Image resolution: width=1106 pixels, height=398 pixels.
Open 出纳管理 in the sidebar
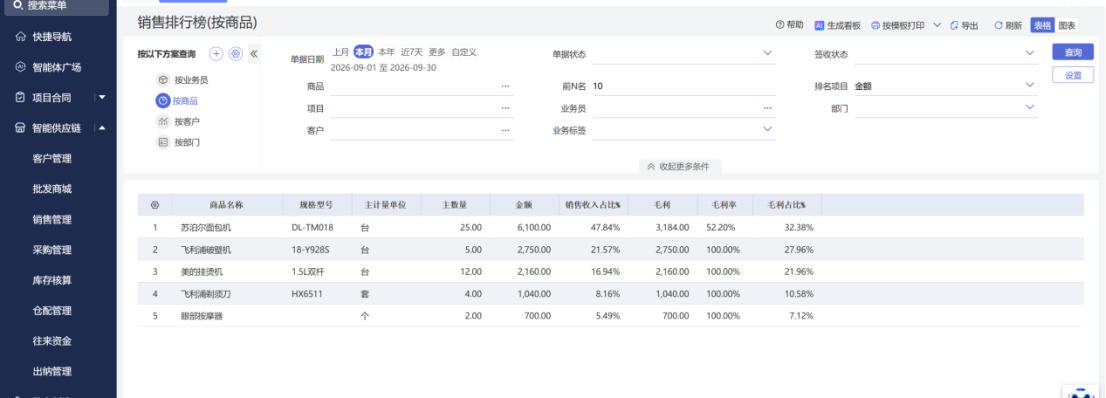point(52,371)
